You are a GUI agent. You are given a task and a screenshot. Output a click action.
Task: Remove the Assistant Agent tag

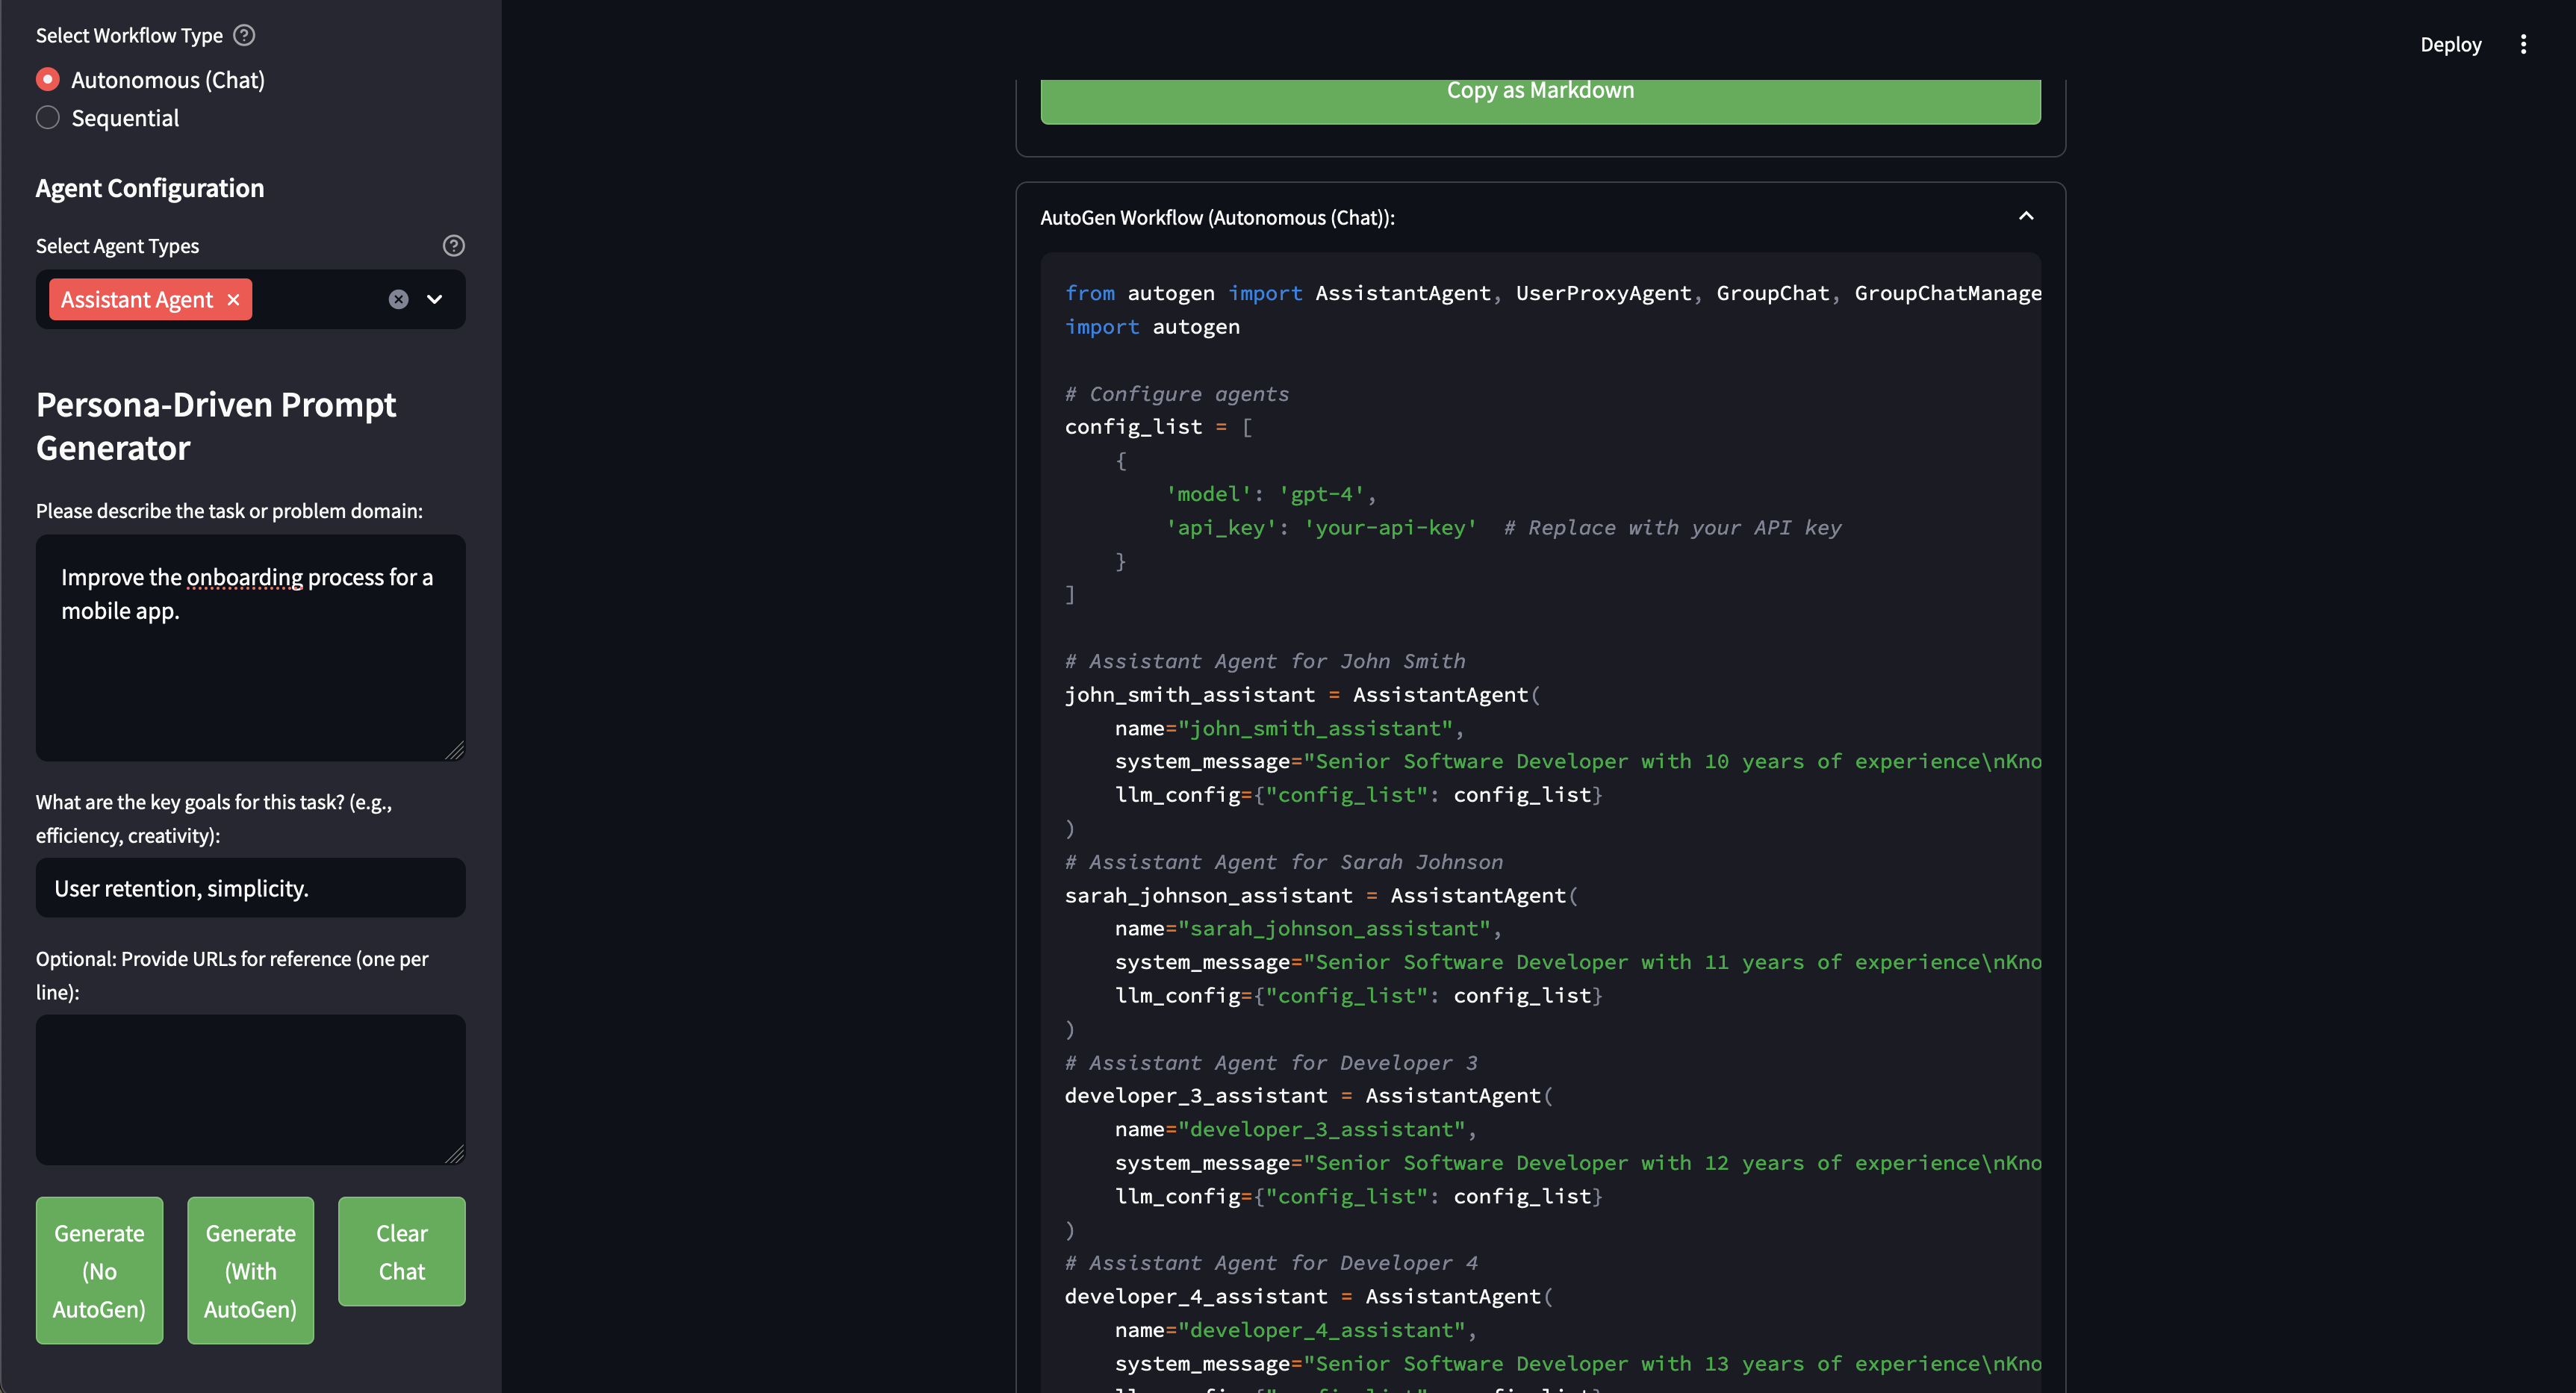233,300
